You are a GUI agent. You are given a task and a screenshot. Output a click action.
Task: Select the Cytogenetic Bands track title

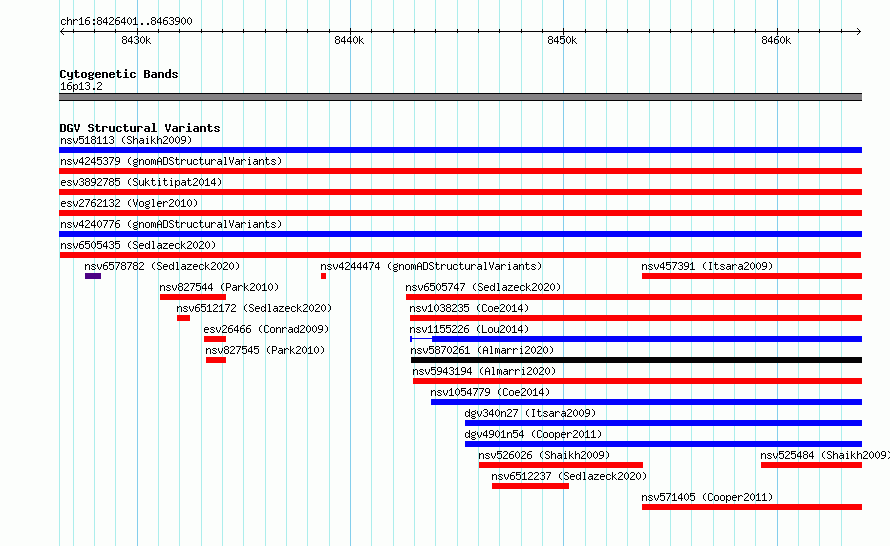pos(119,74)
